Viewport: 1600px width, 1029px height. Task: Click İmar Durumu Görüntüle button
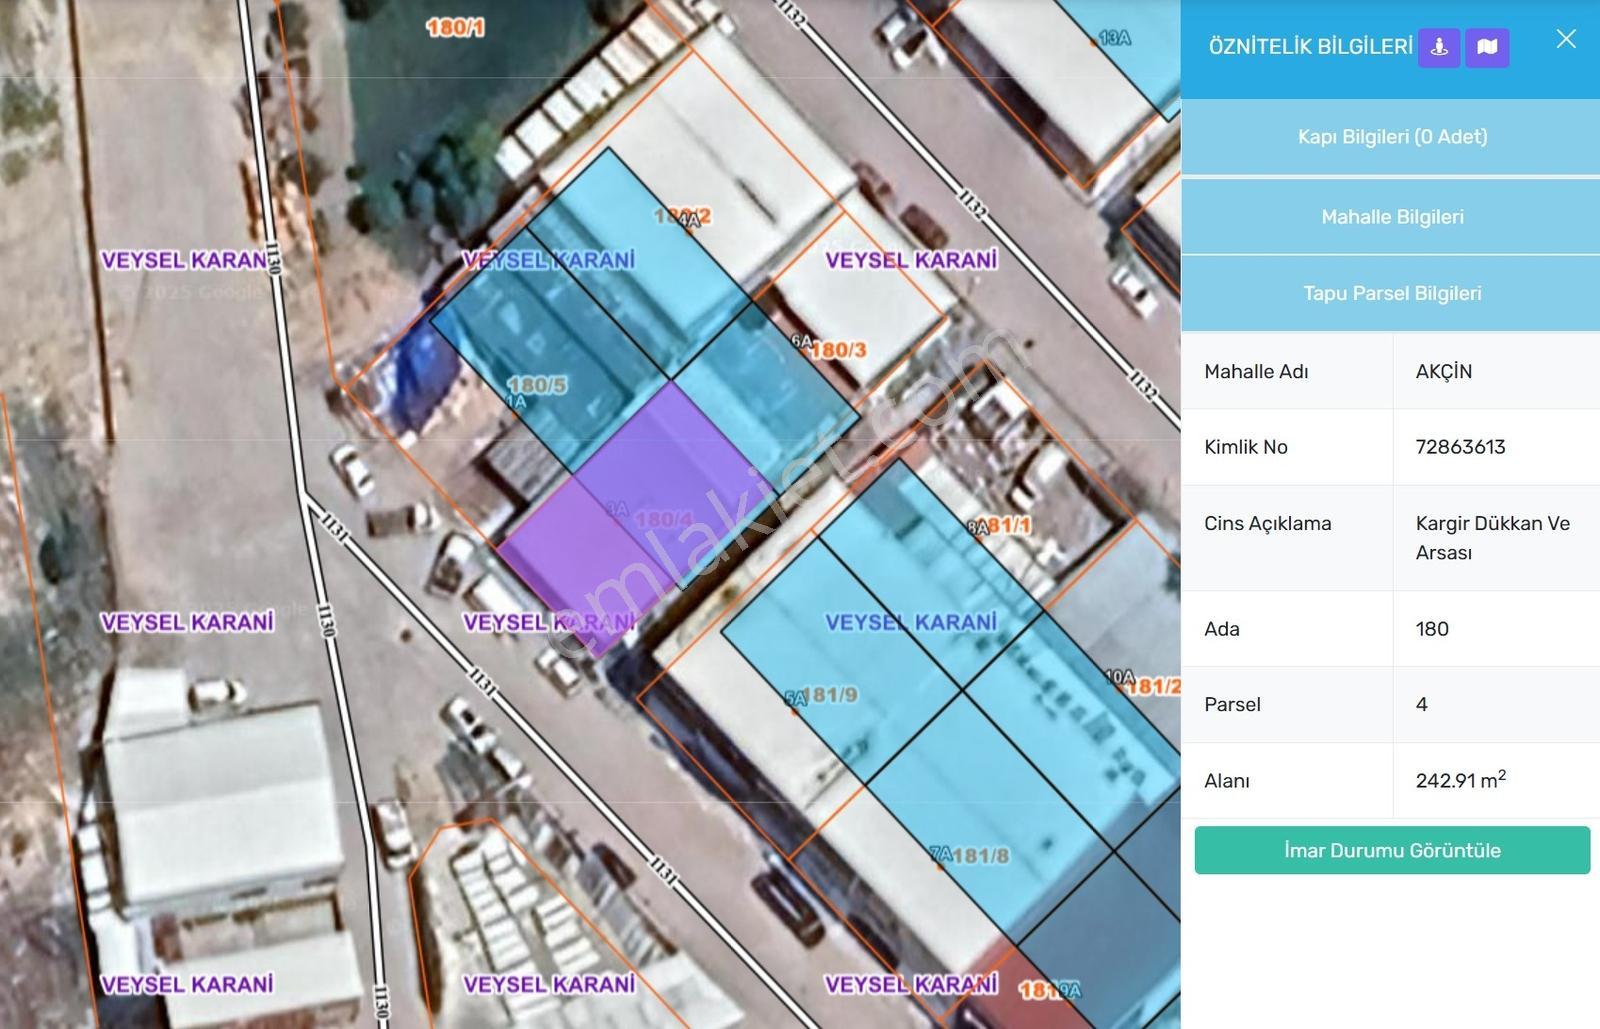click(1392, 850)
